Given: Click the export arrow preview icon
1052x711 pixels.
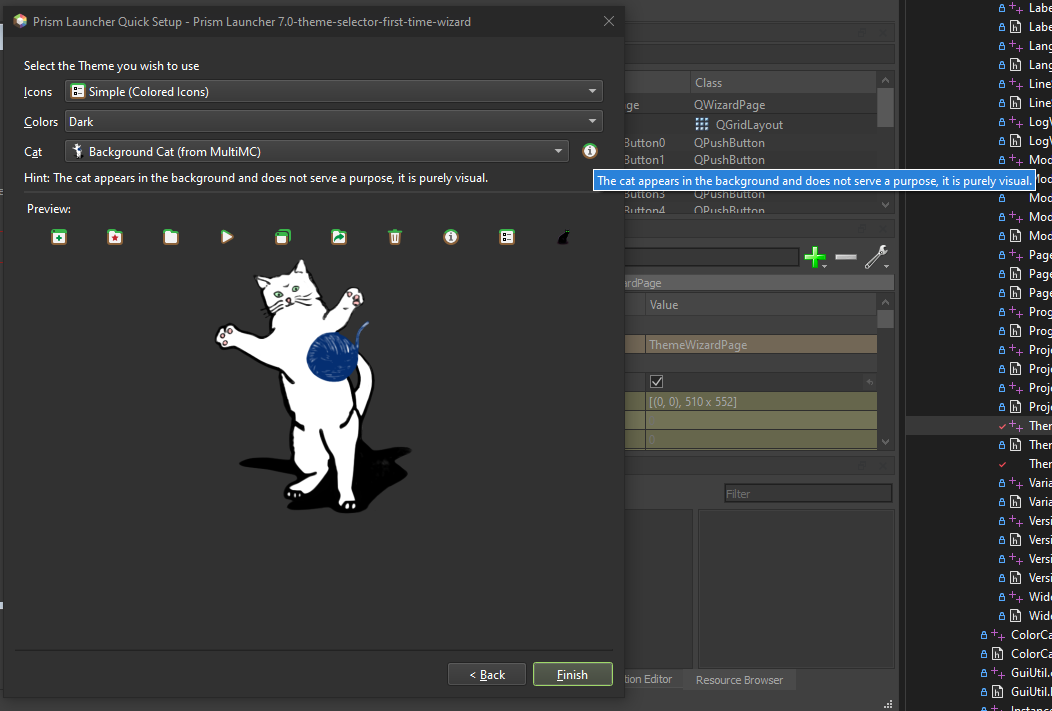Looking at the screenshot, I should (339, 237).
